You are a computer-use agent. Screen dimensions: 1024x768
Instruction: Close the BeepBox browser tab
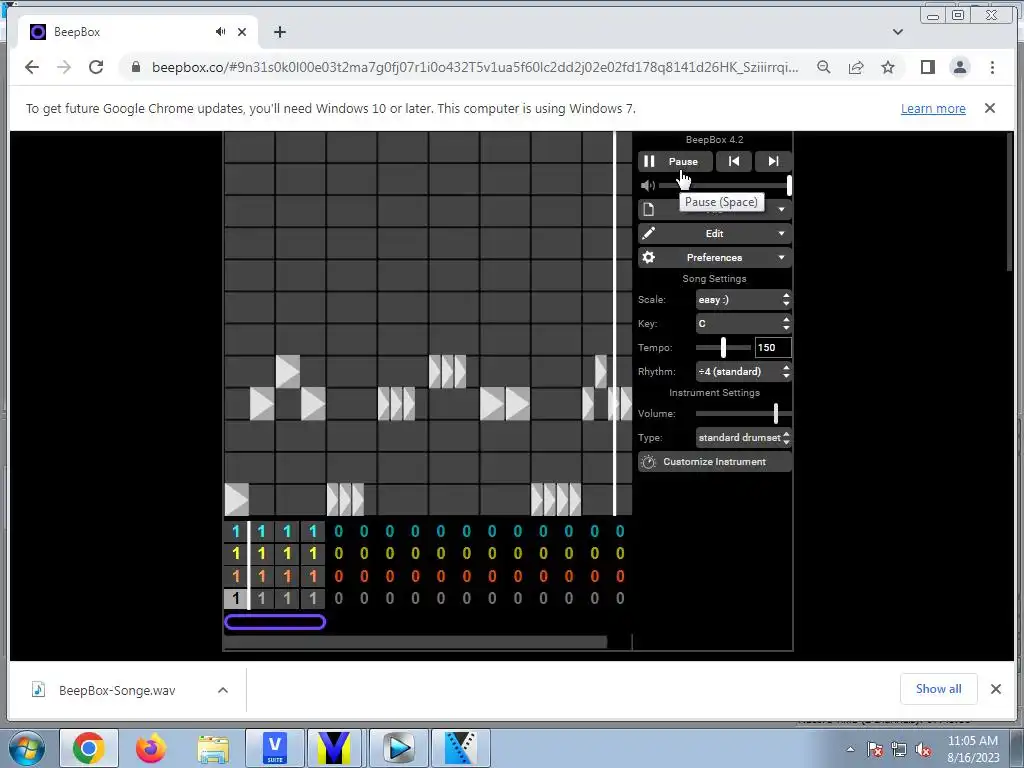pyautogui.click(x=242, y=31)
